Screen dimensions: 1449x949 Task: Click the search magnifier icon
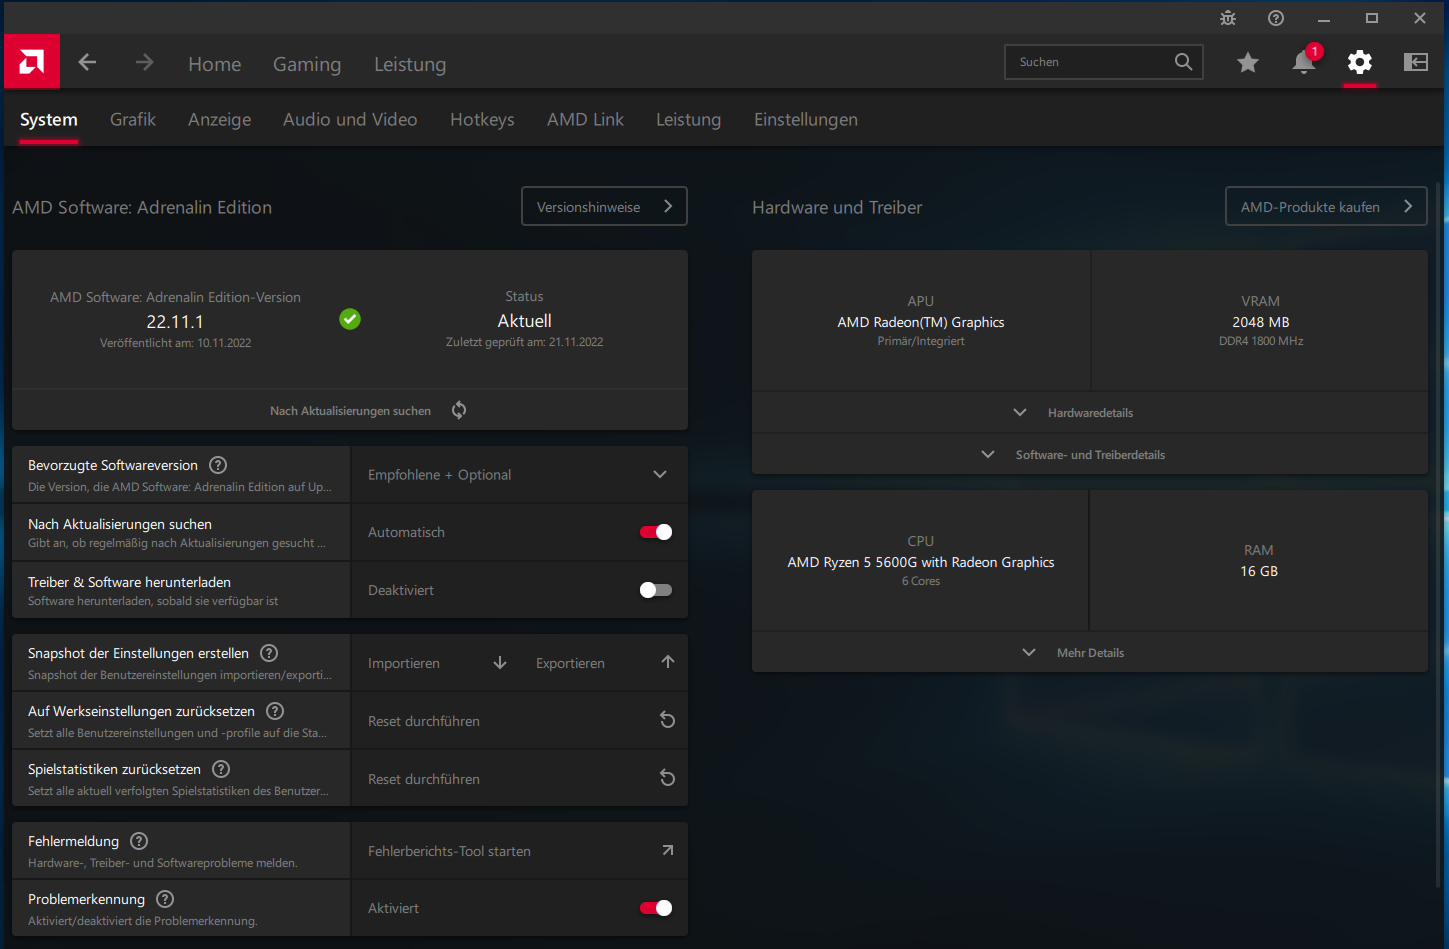pos(1183,62)
